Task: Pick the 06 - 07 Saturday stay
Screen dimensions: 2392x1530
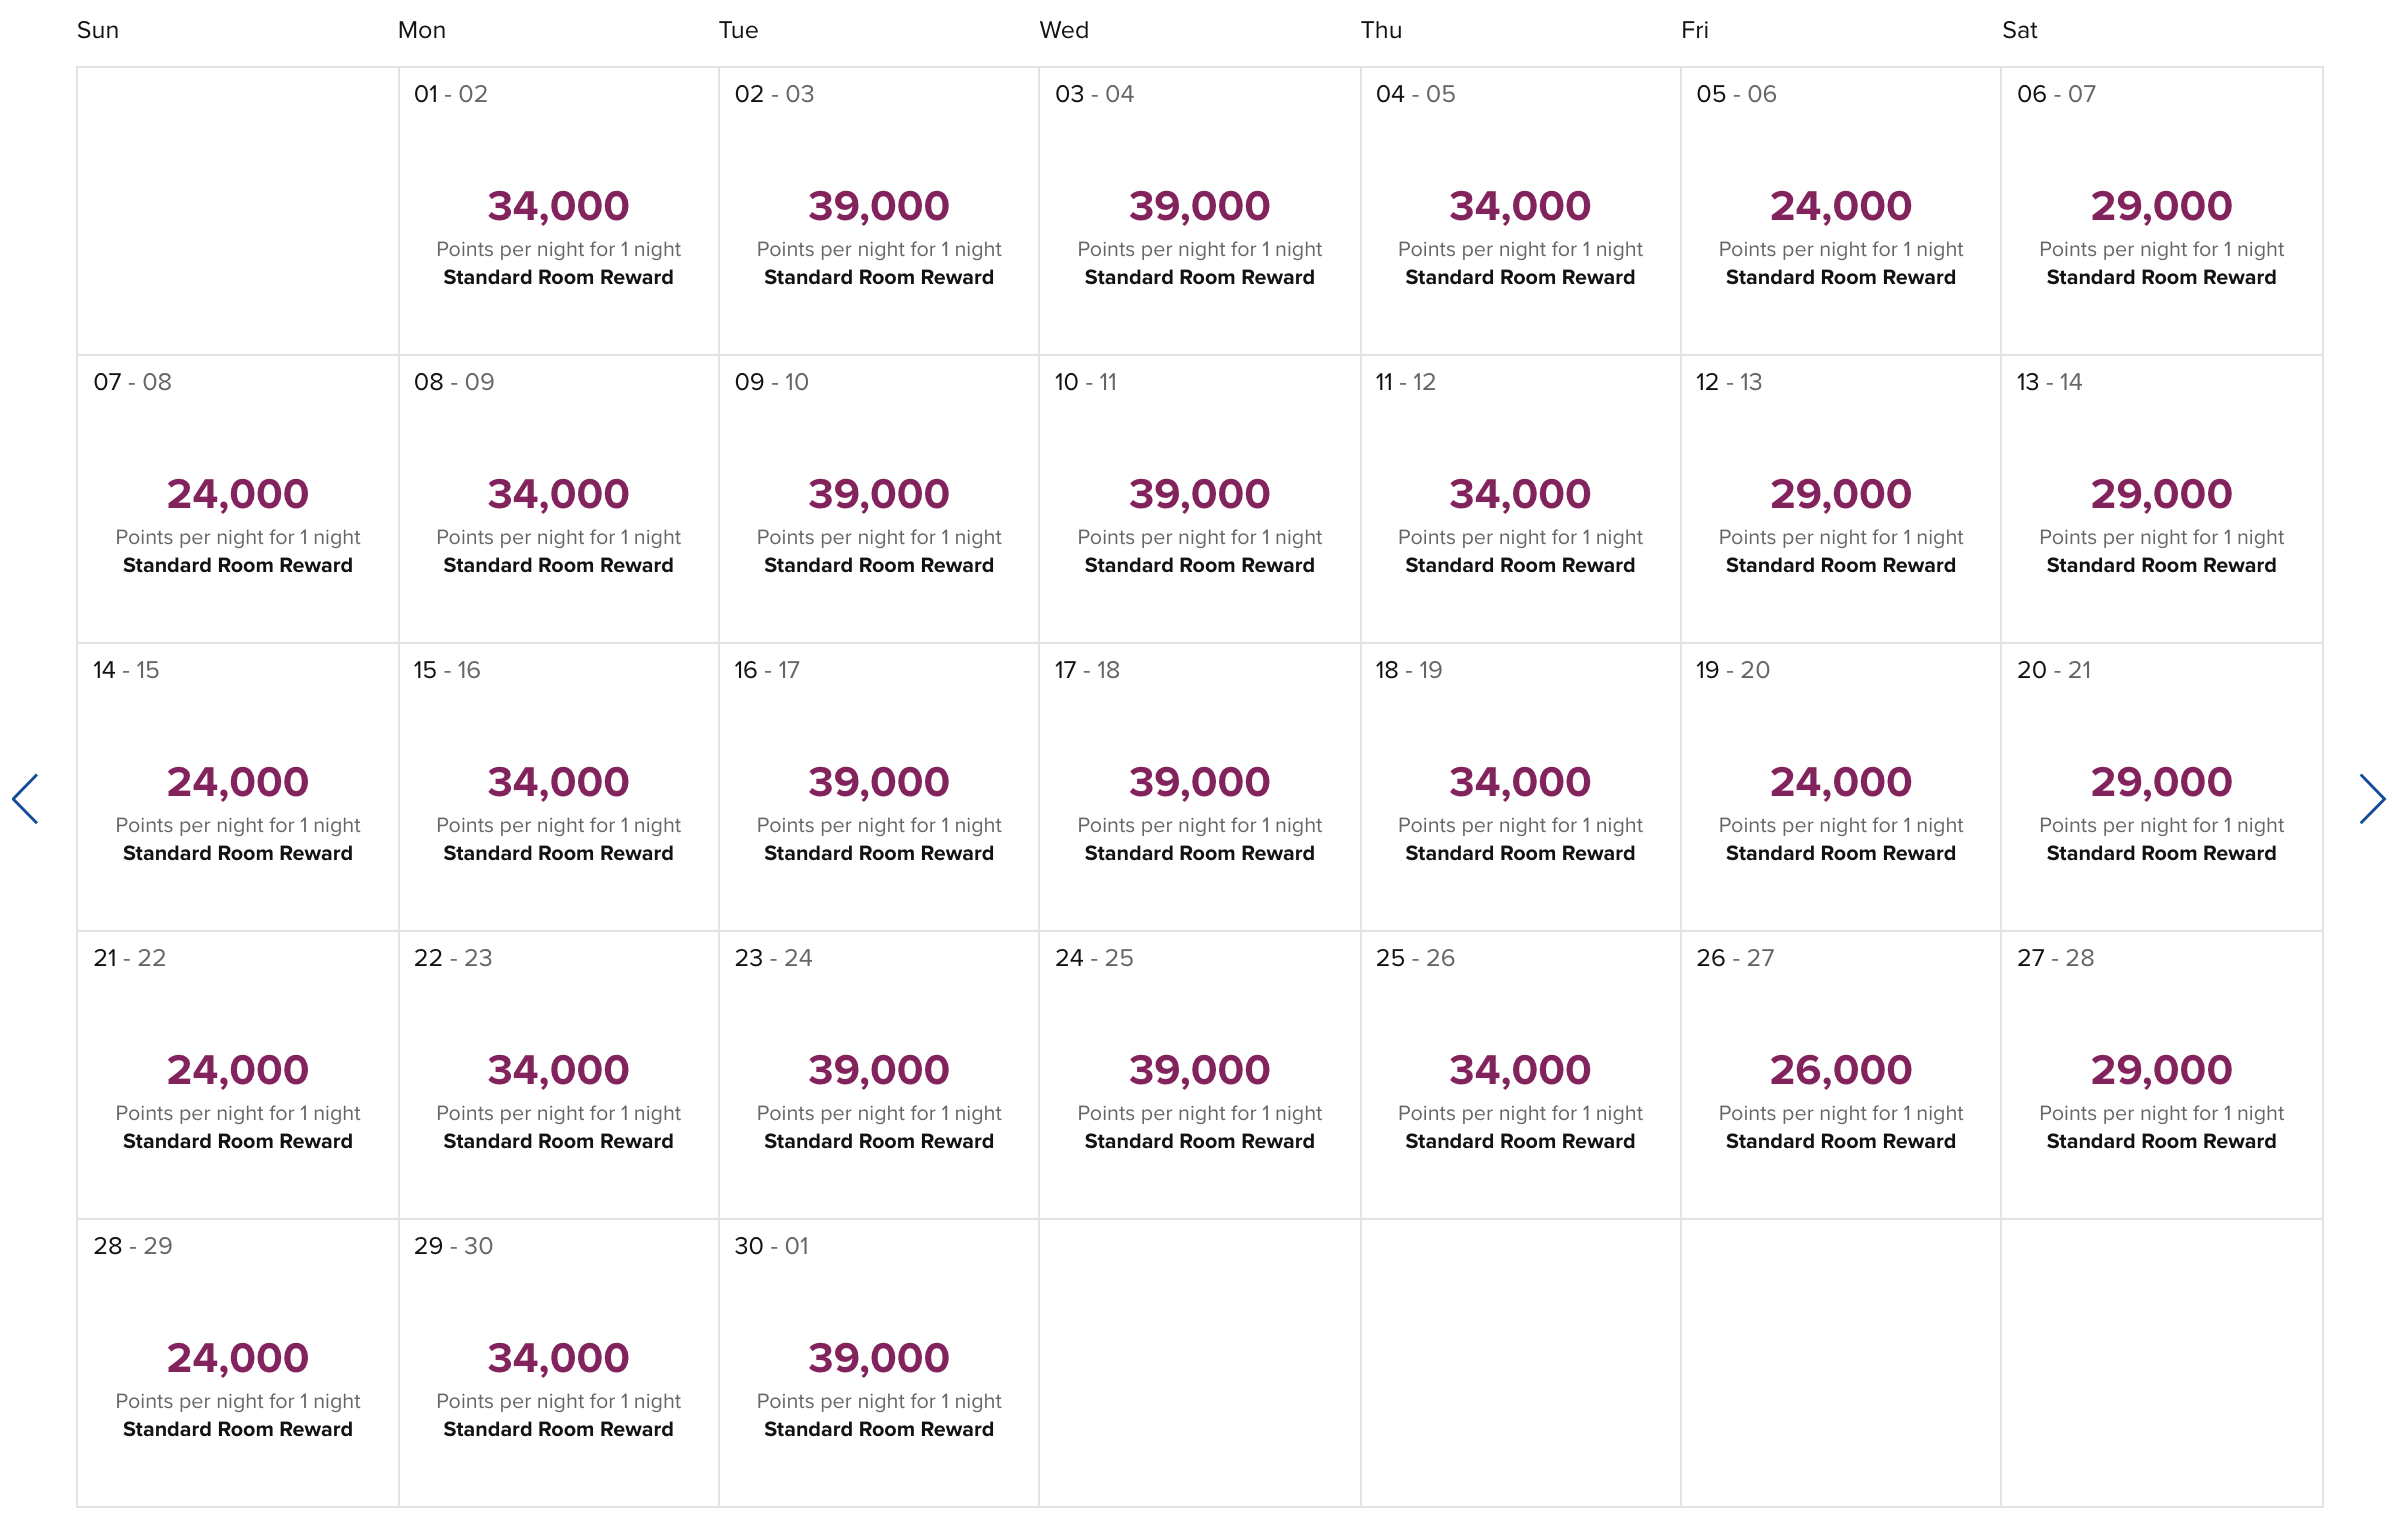Action: pos(2161,211)
